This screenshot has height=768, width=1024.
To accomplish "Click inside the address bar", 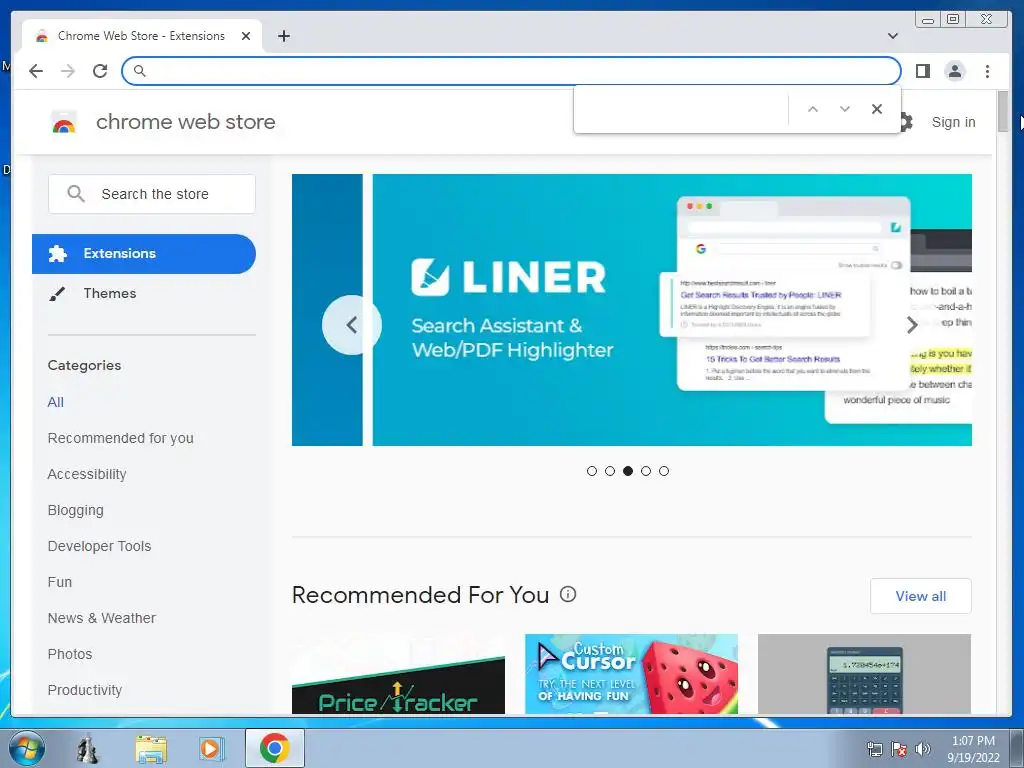I will pos(511,71).
